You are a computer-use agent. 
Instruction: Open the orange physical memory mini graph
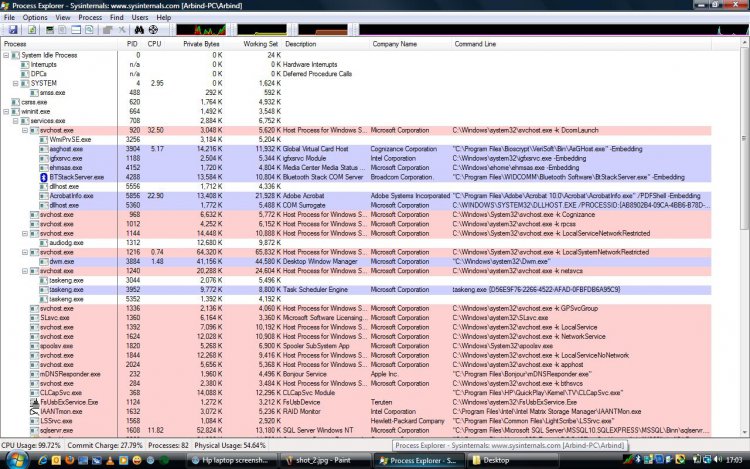(323, 30)
